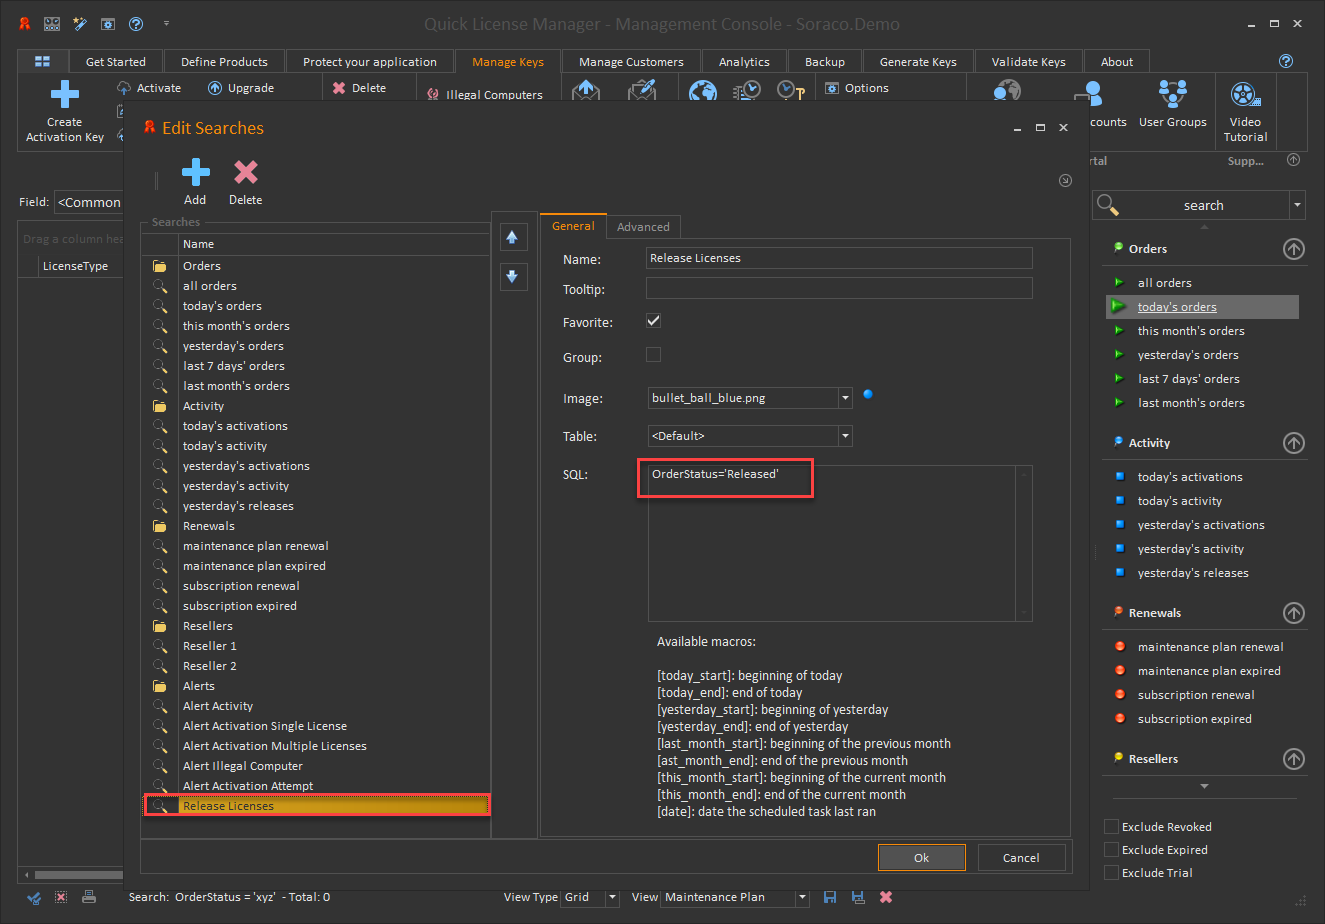Screen dimensions: 1325x924
Task: Enable Exclude Trial checkbox
Action: click(1111, 873)
